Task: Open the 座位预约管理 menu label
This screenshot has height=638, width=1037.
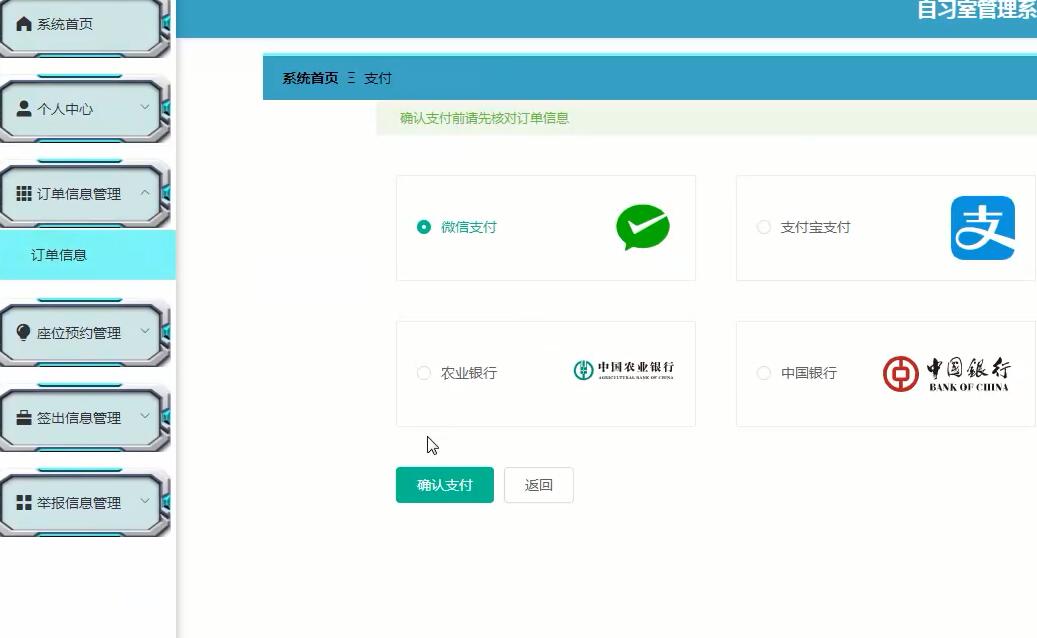Action: pyautogui.click(x=79, y=333)
